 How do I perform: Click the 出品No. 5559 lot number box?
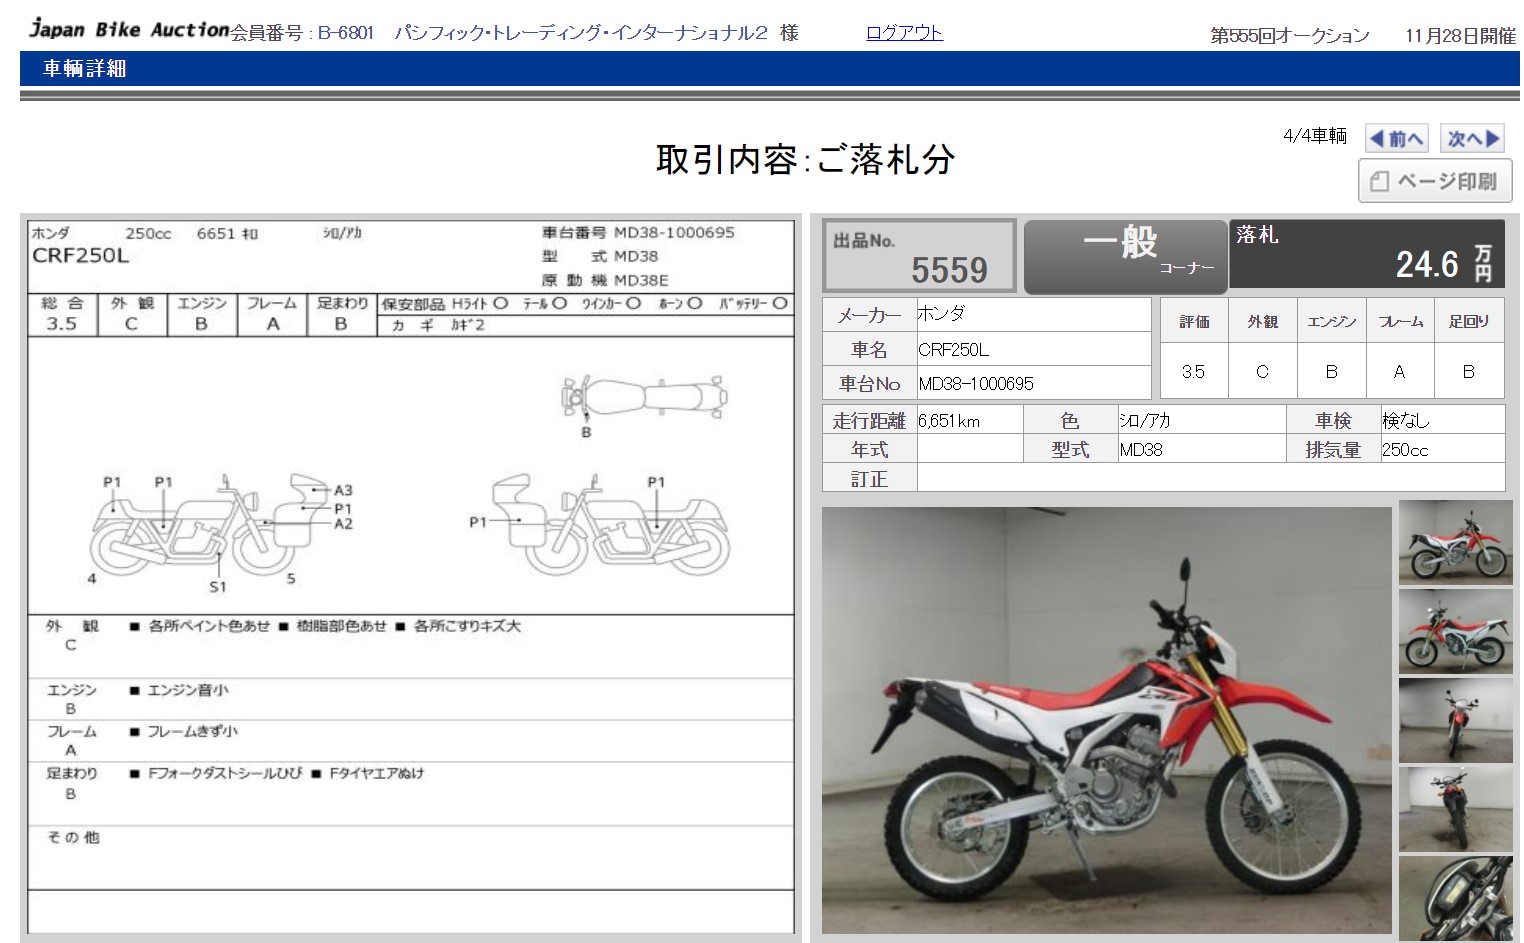919,257
